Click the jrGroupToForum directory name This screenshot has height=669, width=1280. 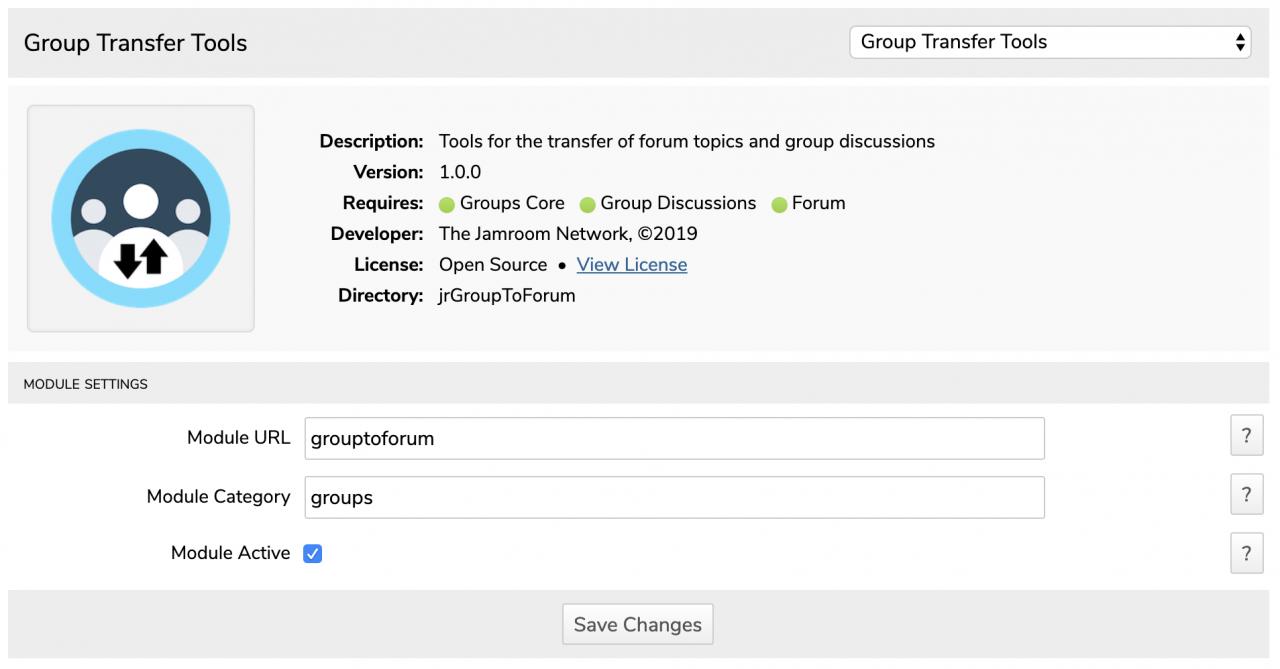(x=507, y=296)
